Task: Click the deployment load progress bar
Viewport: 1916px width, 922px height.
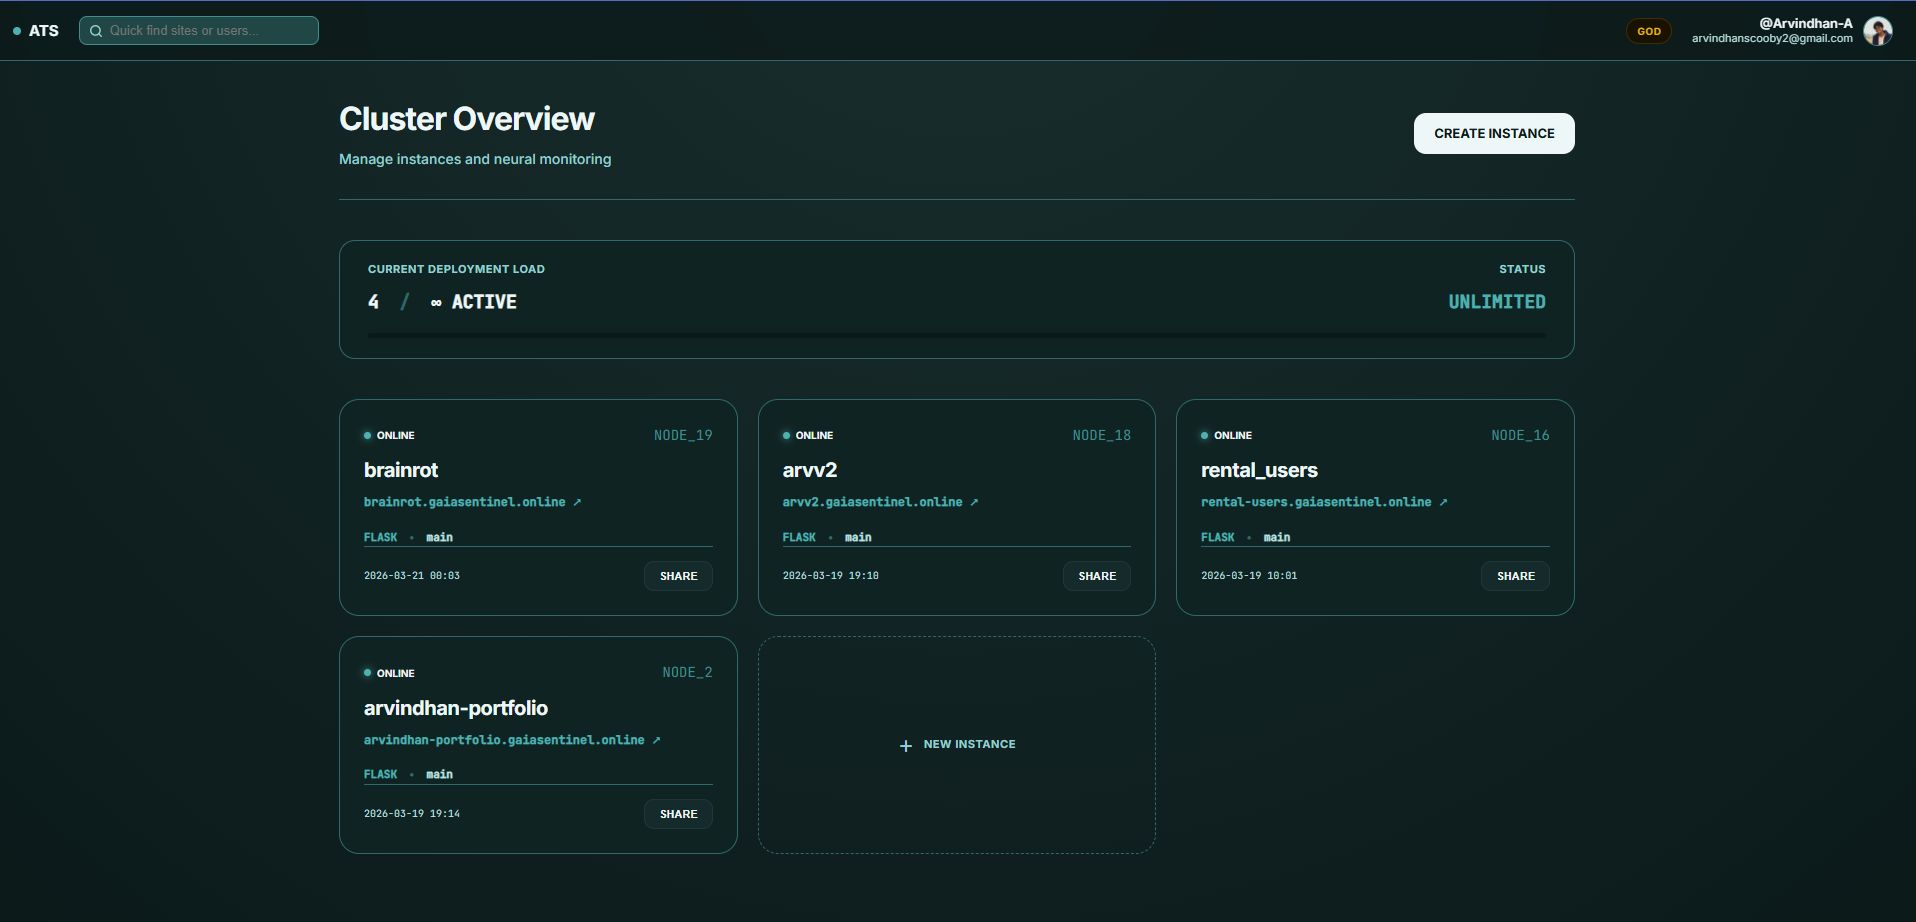Action: [x=956, y=335]
